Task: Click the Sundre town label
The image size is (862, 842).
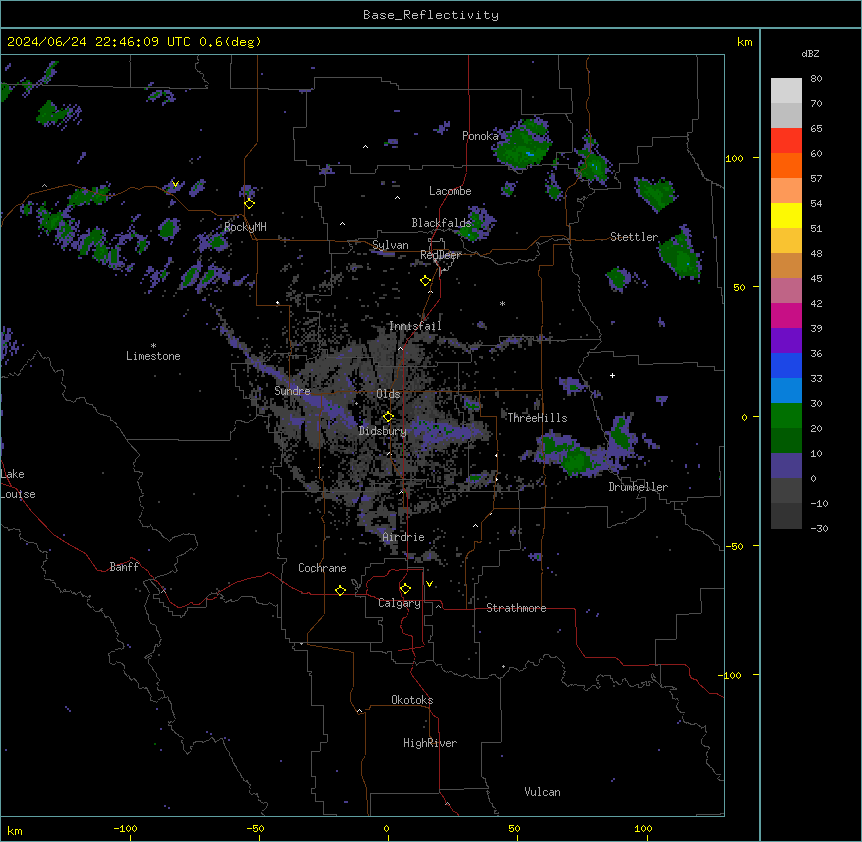Action: (x=292, y=391)
